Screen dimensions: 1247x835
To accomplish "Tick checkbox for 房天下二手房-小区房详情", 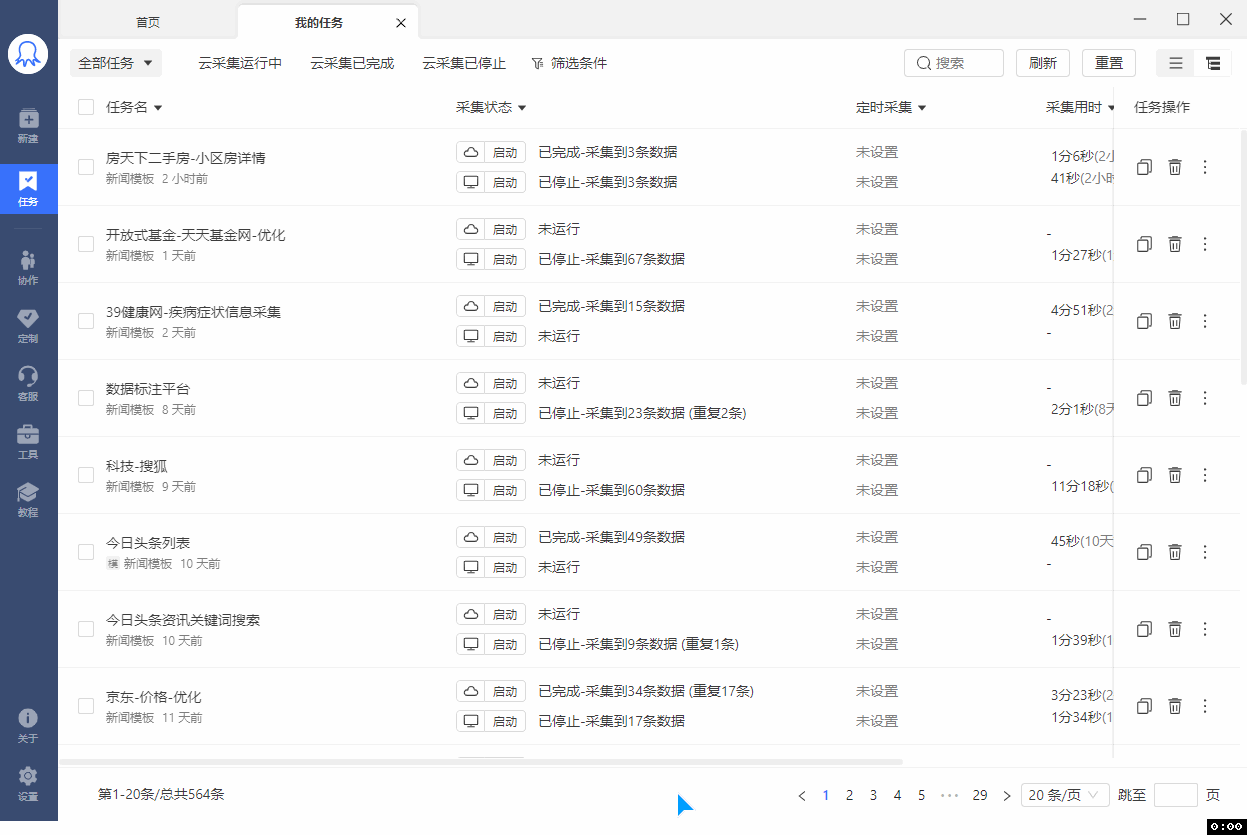I will click(86, 167).
